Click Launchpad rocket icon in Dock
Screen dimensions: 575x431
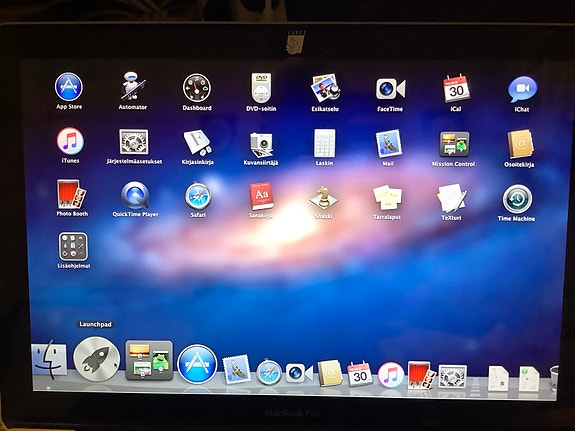96,359
